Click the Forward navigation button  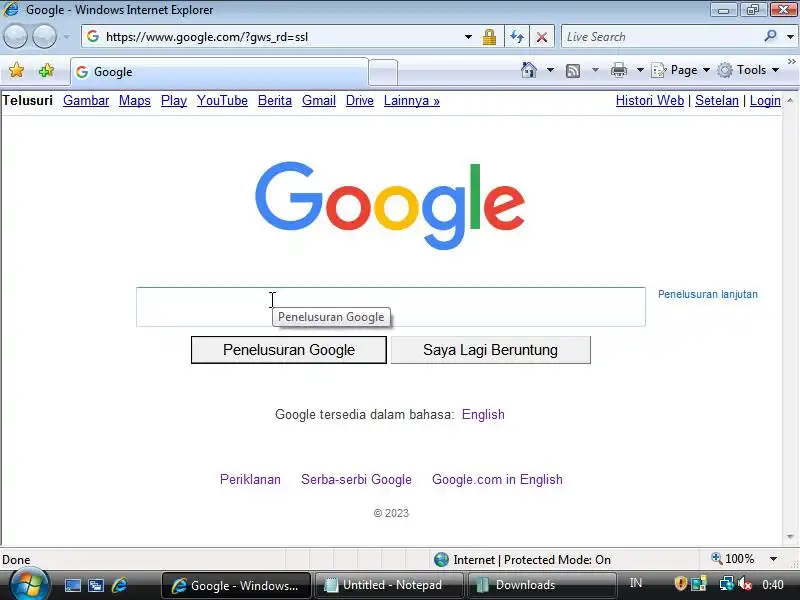[x=44, y=37]
